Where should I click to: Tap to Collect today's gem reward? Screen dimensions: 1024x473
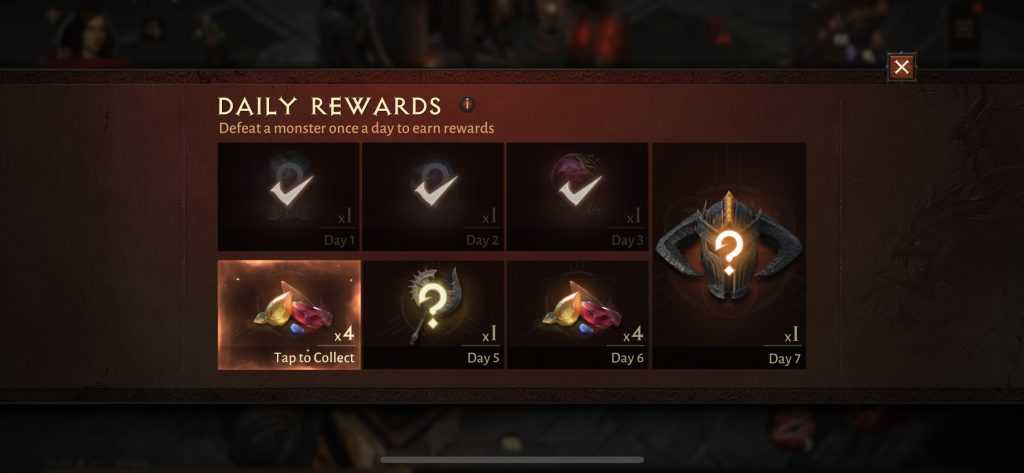tap(314, 358)
